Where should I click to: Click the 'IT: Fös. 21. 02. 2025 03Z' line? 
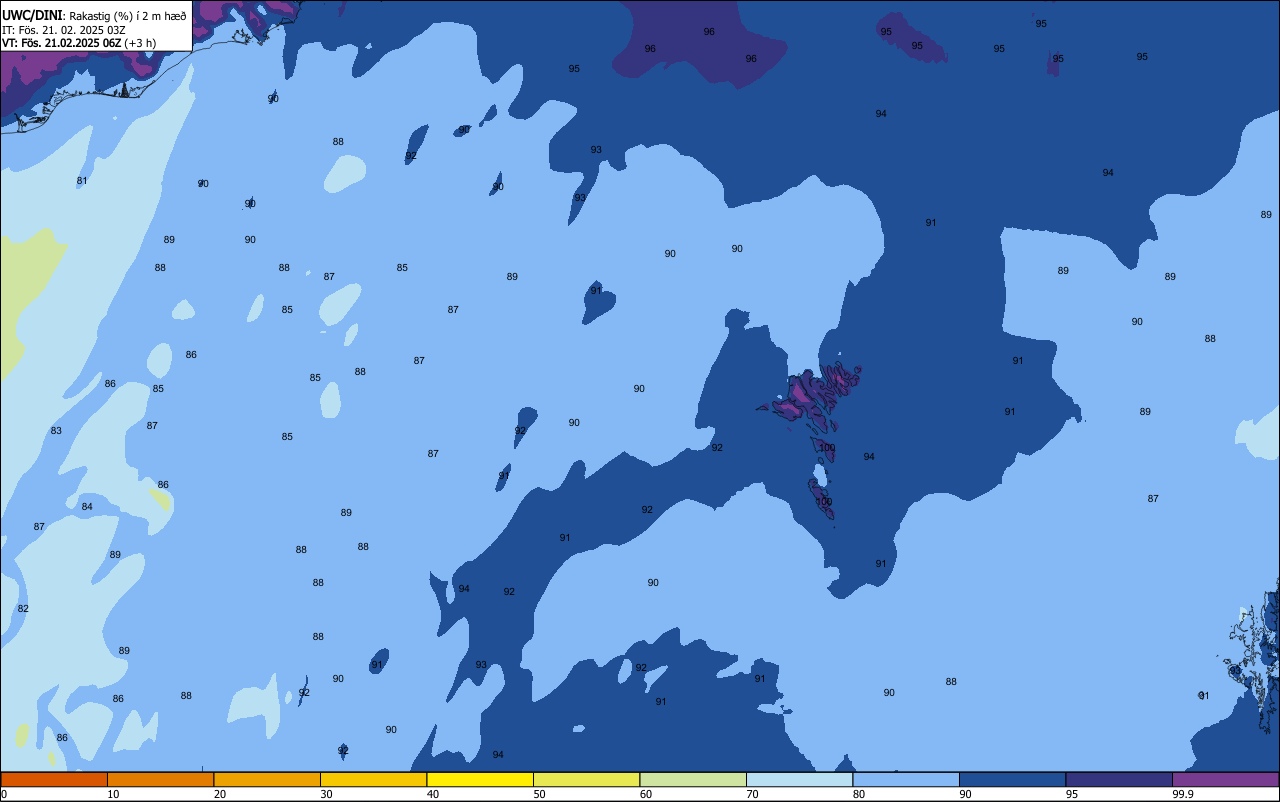63,29
